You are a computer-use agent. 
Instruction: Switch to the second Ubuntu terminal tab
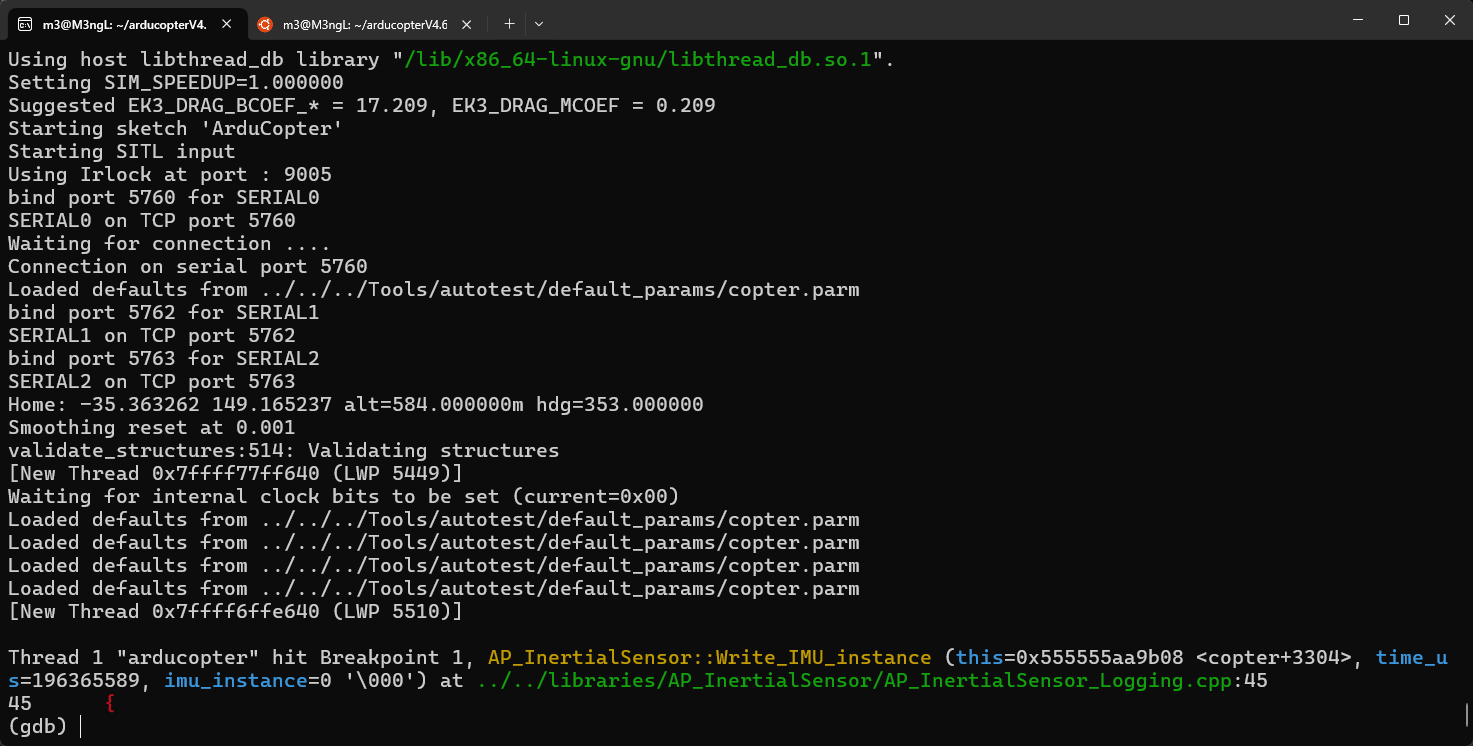[x=364, y=23]
